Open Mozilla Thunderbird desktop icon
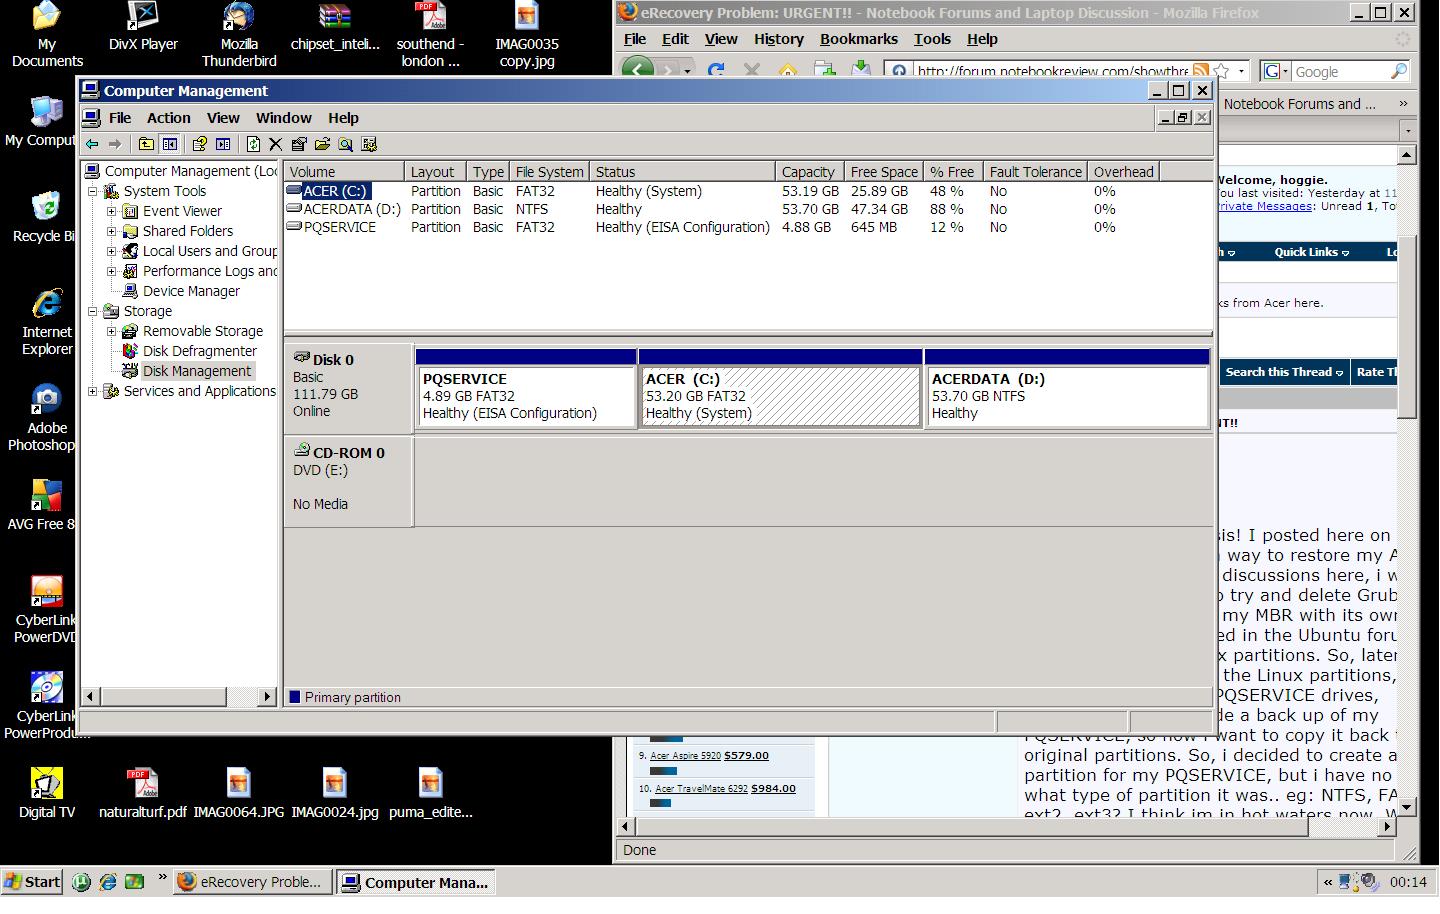Viewport: 1440px width, 914px height. coord(238,35)
